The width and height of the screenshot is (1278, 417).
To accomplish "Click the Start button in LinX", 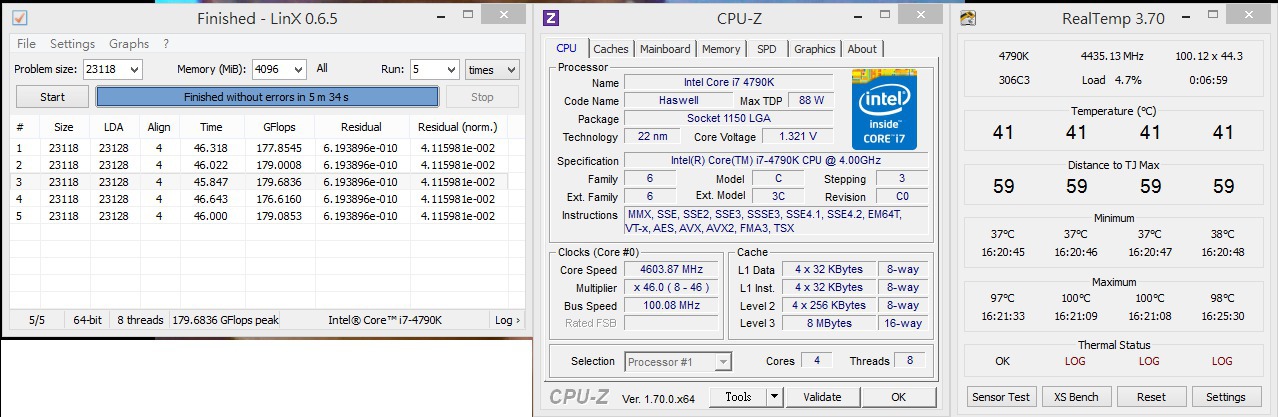I will [x=52, y=97].
